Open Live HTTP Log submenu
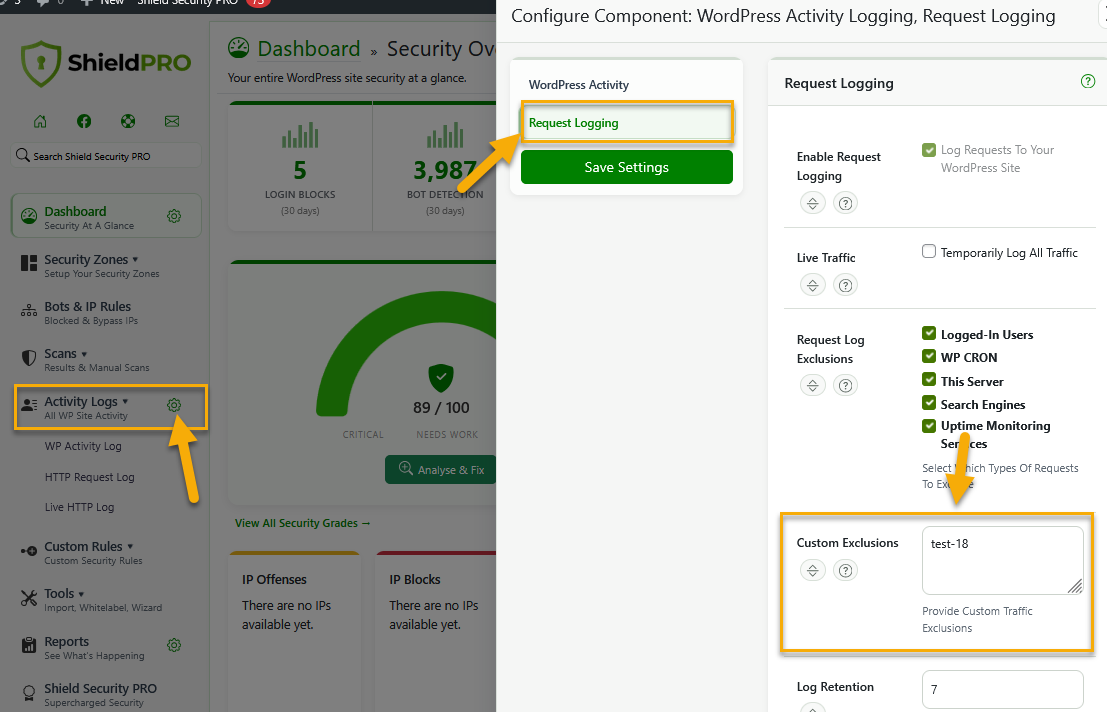The image size is (1107, 712). click(79, 507)
